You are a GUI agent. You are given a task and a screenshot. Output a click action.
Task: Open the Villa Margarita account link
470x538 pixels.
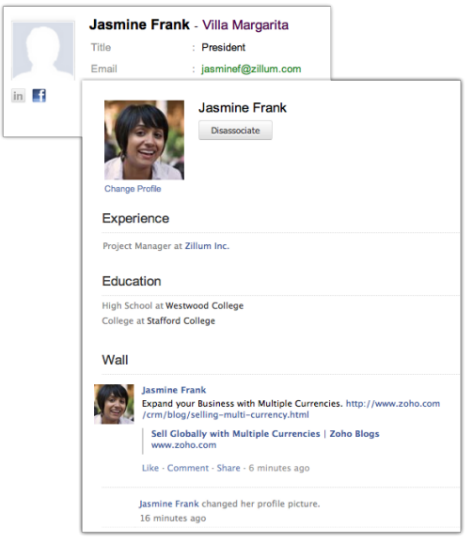point(245,25)
